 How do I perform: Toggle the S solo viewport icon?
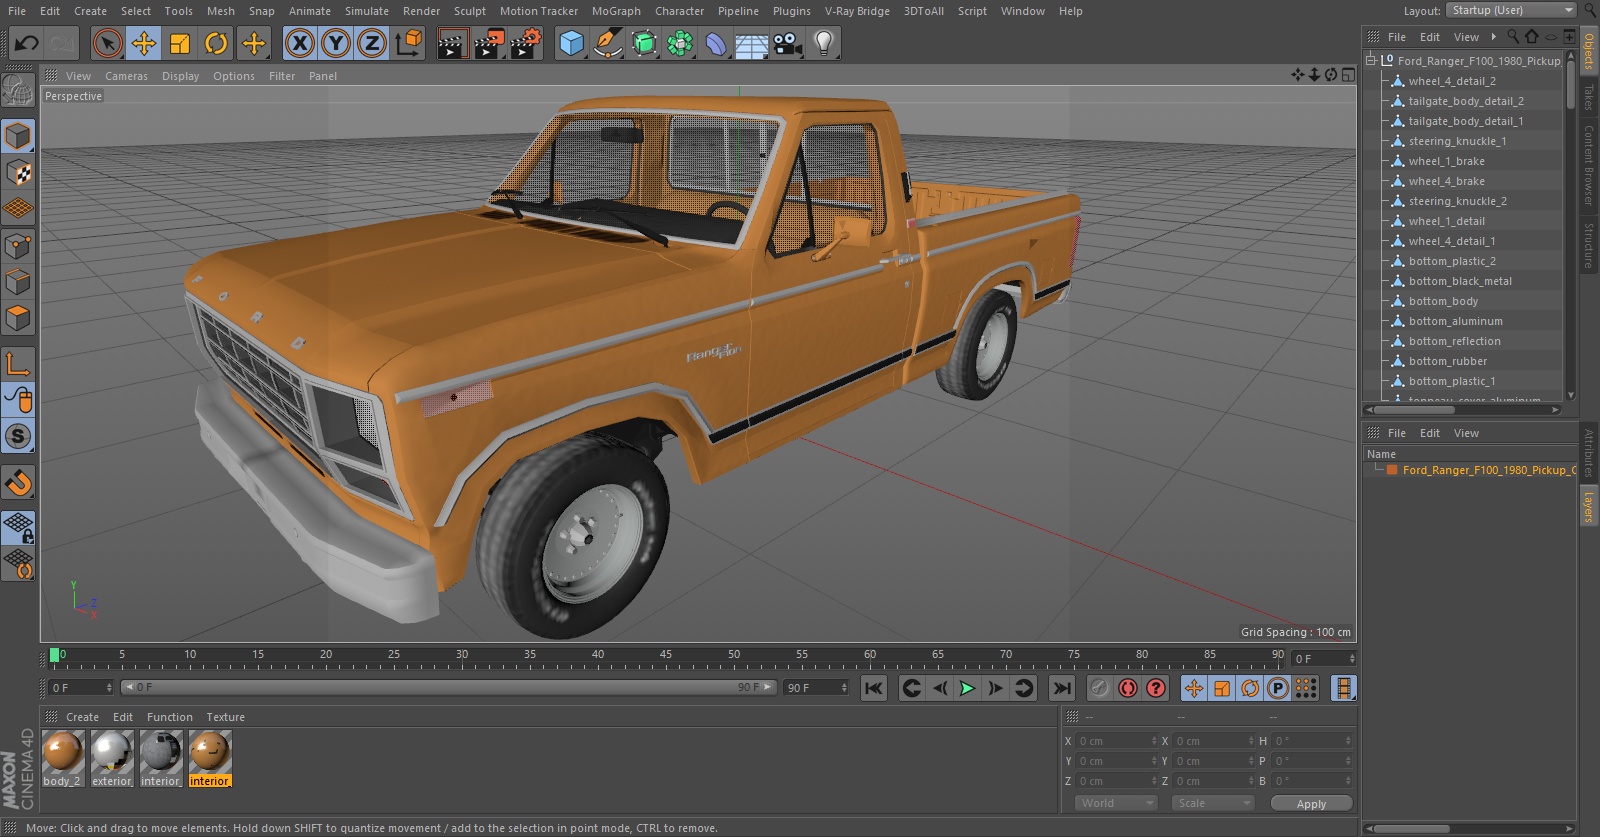(19, 437)
